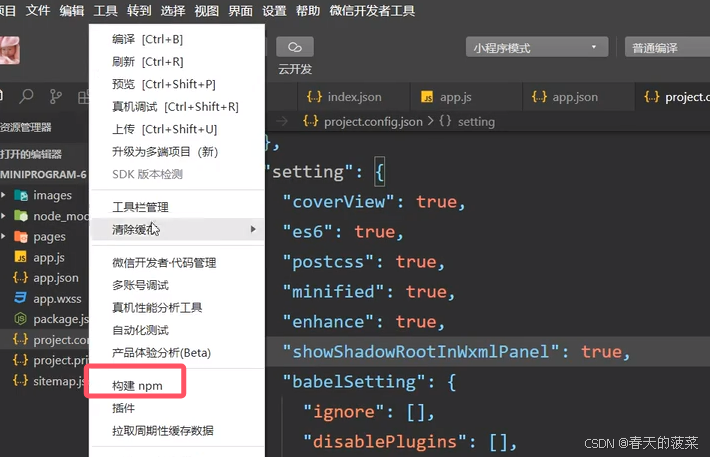The width and height of the screenshot is (710, 457).
Task: Click the extensions grid icon in sidebar
Action: [83, 96]
